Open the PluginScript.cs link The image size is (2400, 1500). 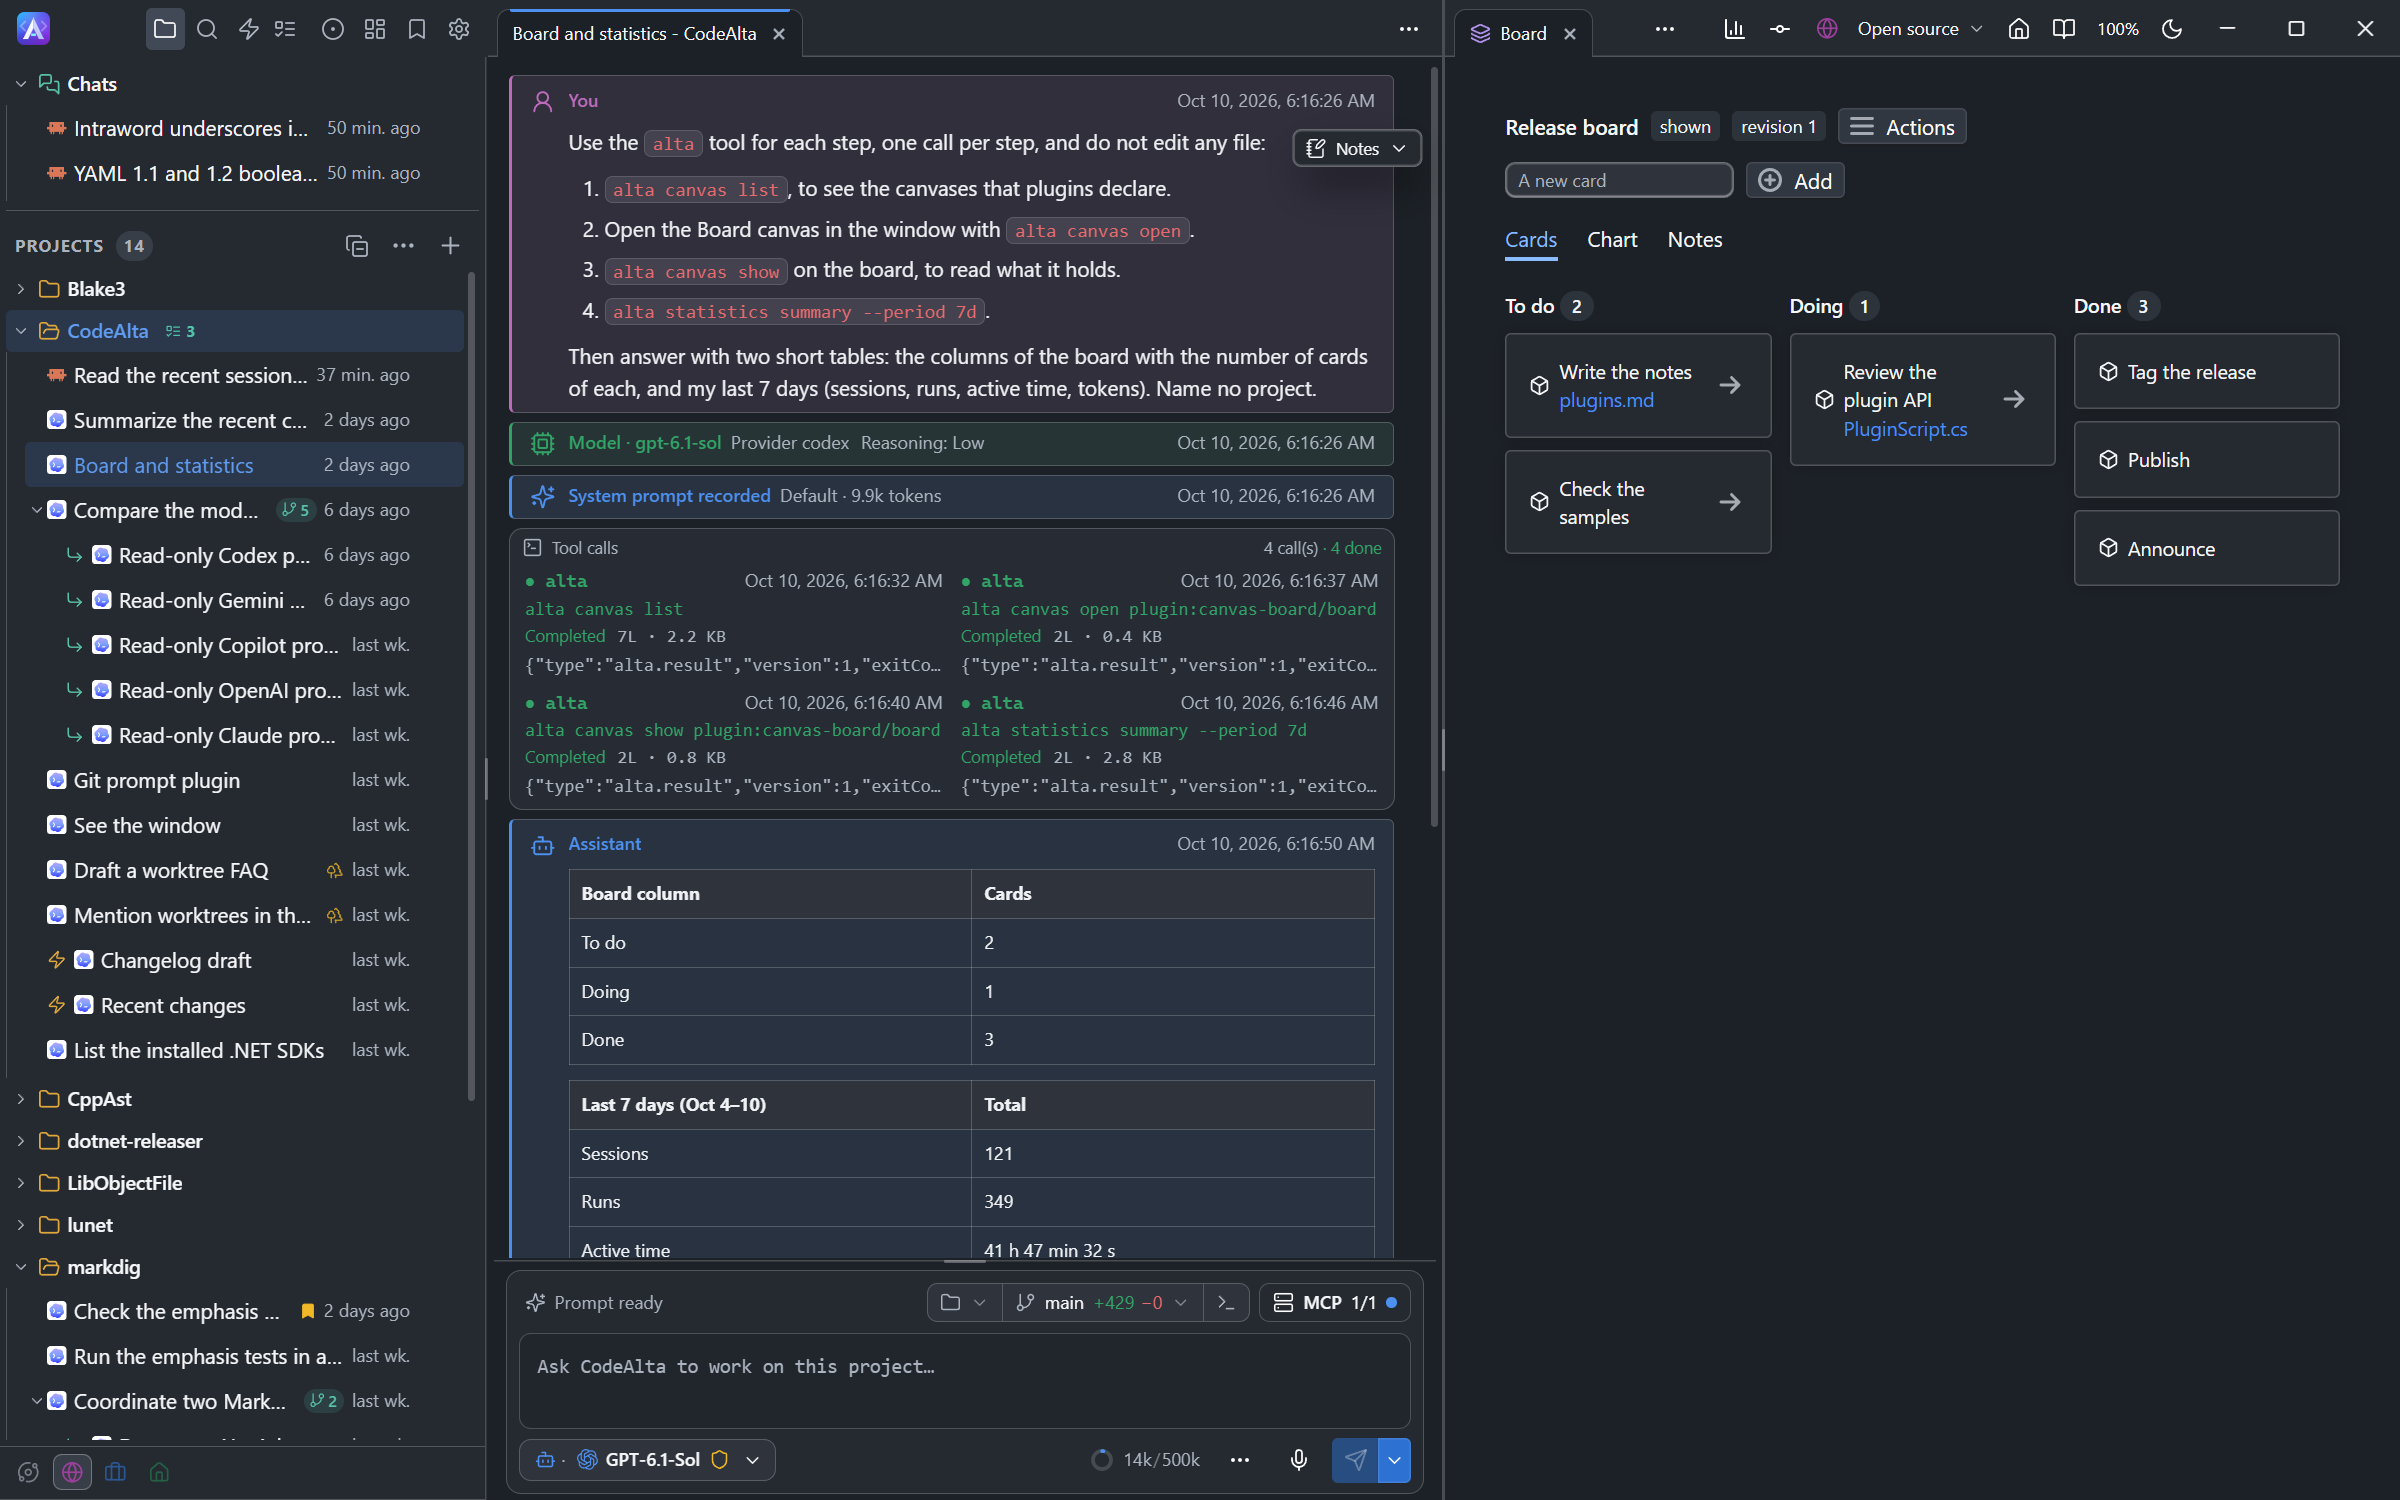point(1905,429)
